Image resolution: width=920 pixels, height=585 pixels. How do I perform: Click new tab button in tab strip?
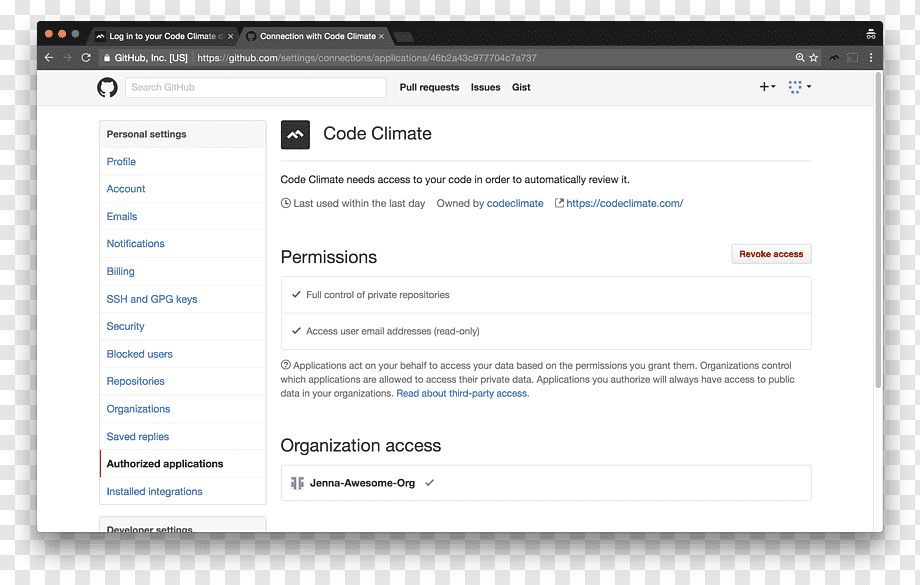[x=404, y=38]
